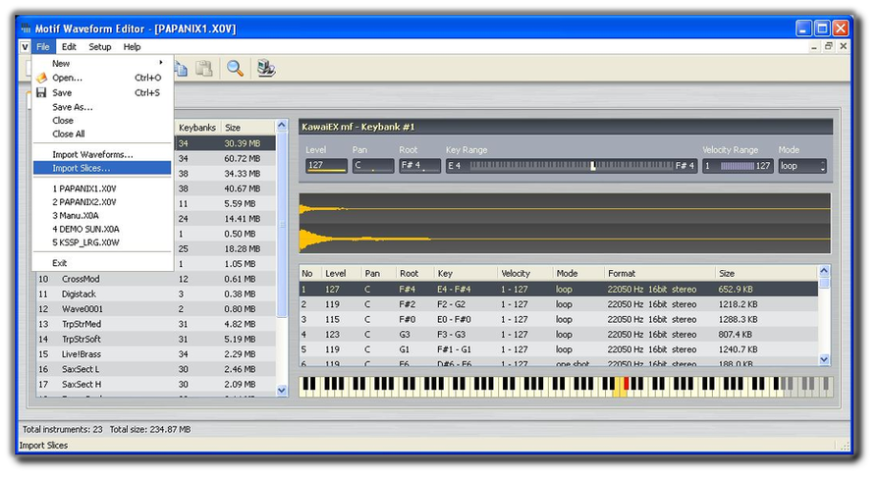Open recent file 2 PAPANIX2.X0V

[x=102, y=202]
